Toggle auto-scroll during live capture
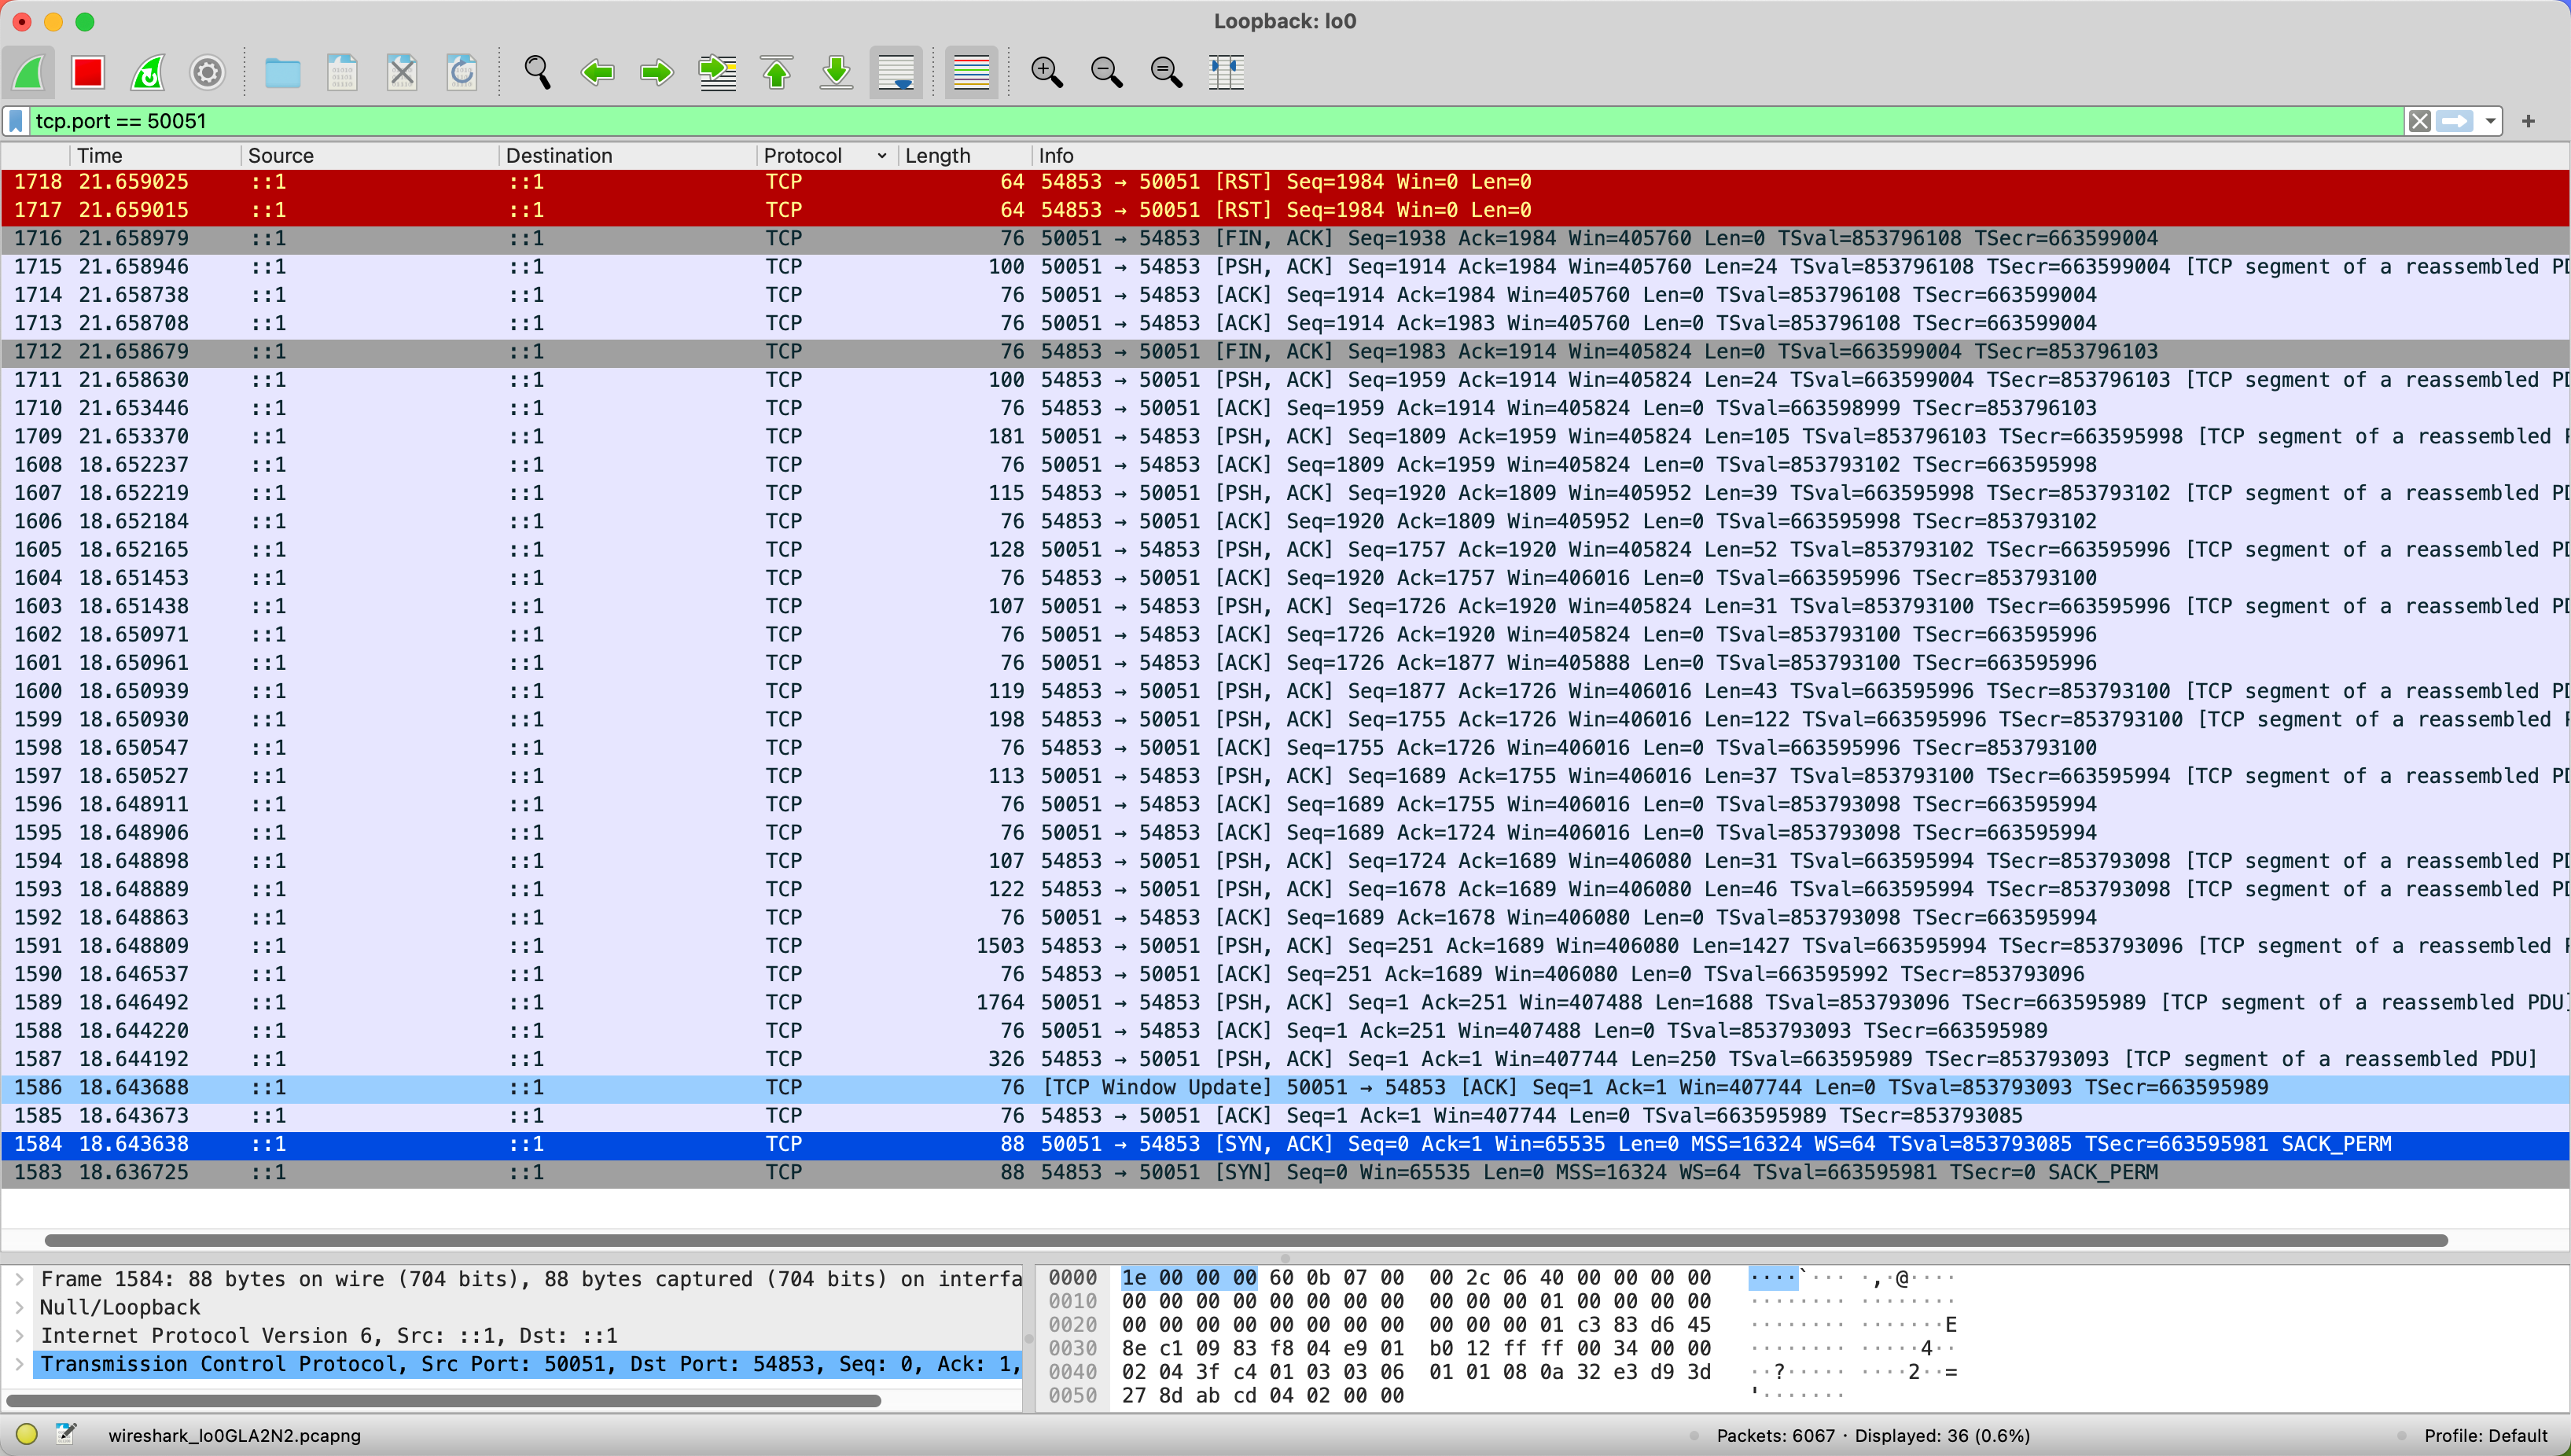Viewport: 2571px width, 1456px height. 896,72
